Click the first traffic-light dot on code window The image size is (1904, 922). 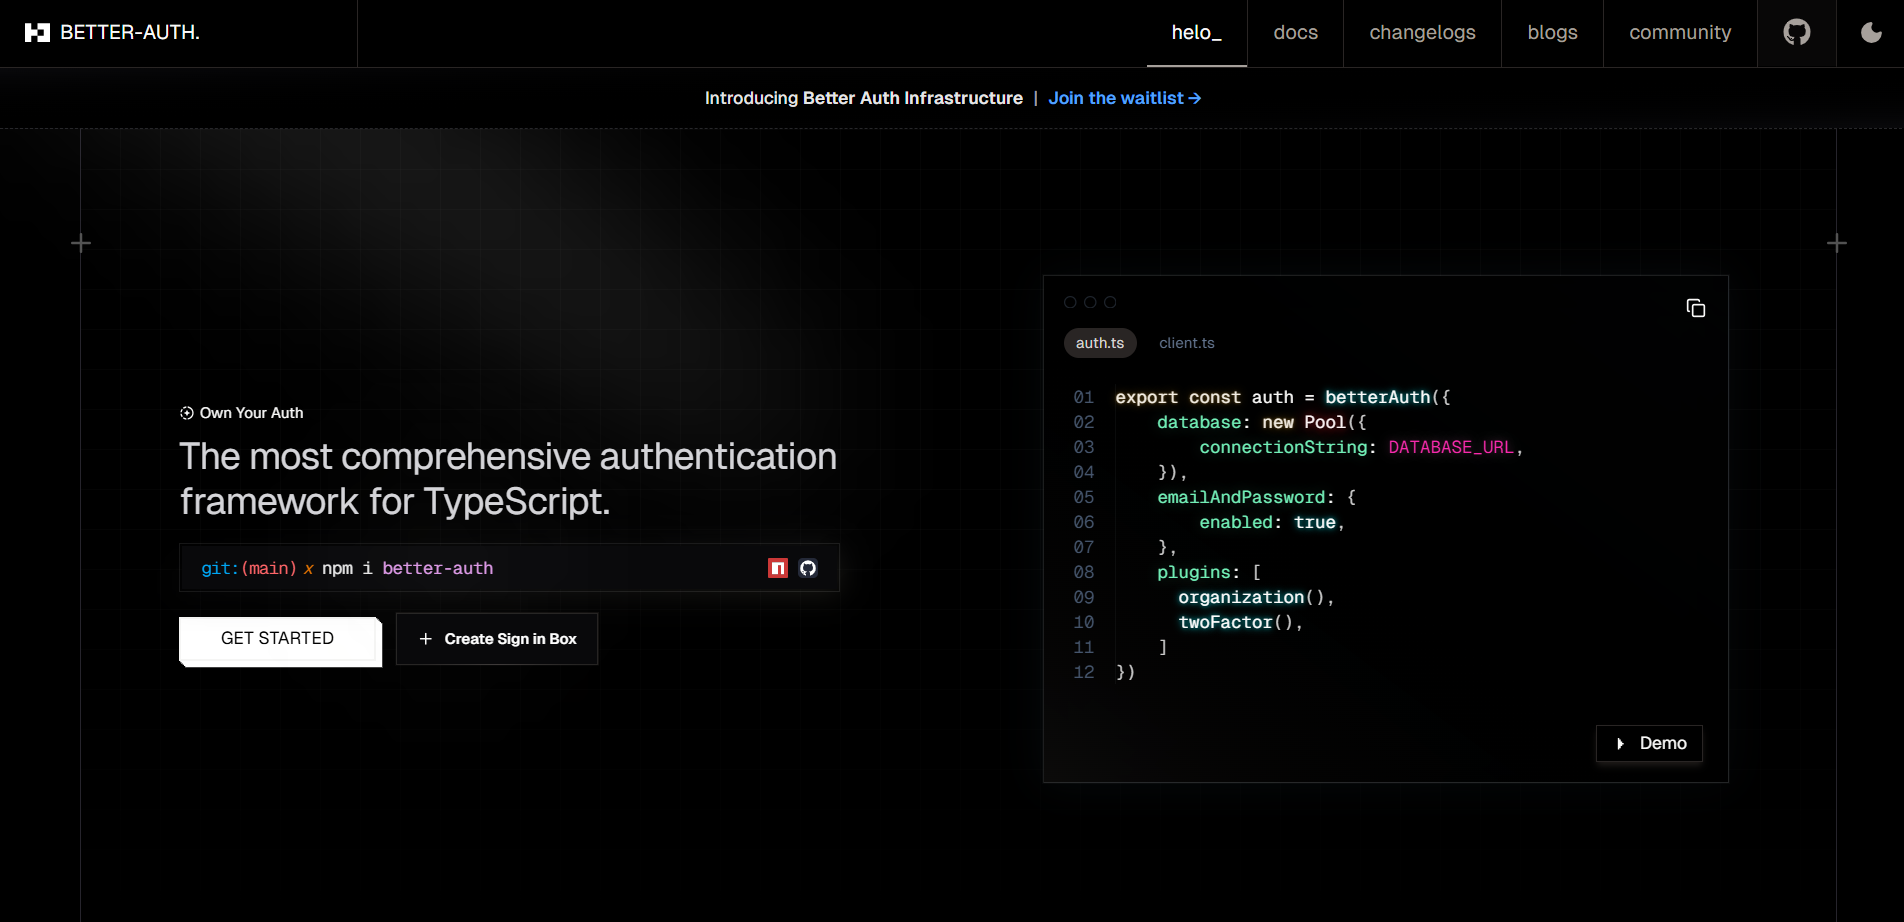pyautogui.click(x=1069, y=301)
